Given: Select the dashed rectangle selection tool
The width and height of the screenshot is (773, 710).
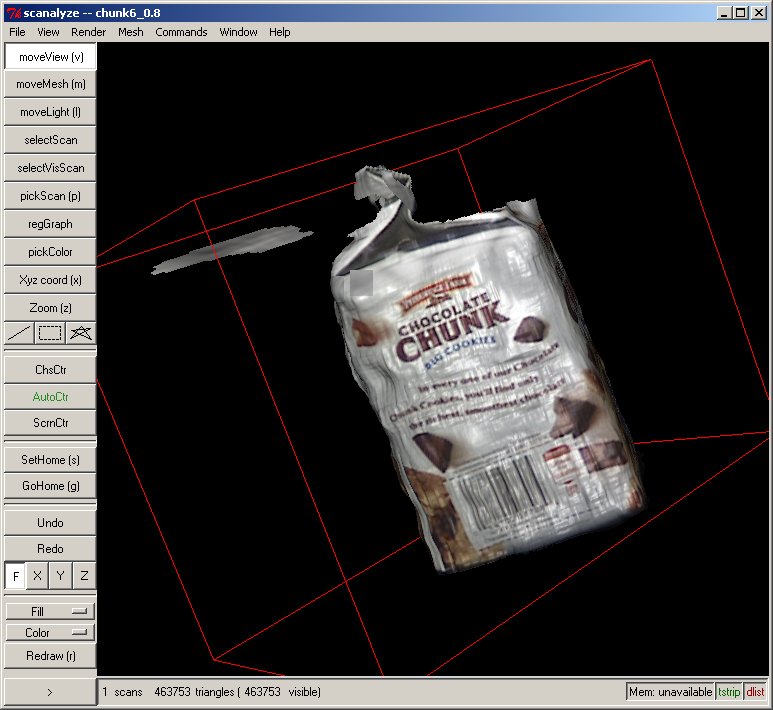Looking at the screenshot, I should (x=50, y=333).
